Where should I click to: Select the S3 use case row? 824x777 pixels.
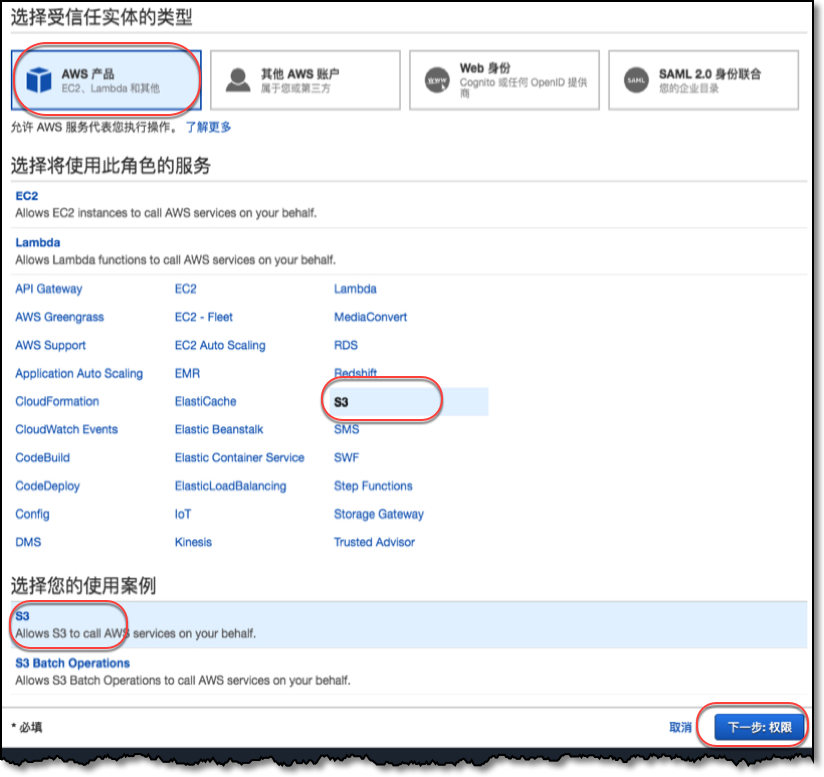pos(409,625)
